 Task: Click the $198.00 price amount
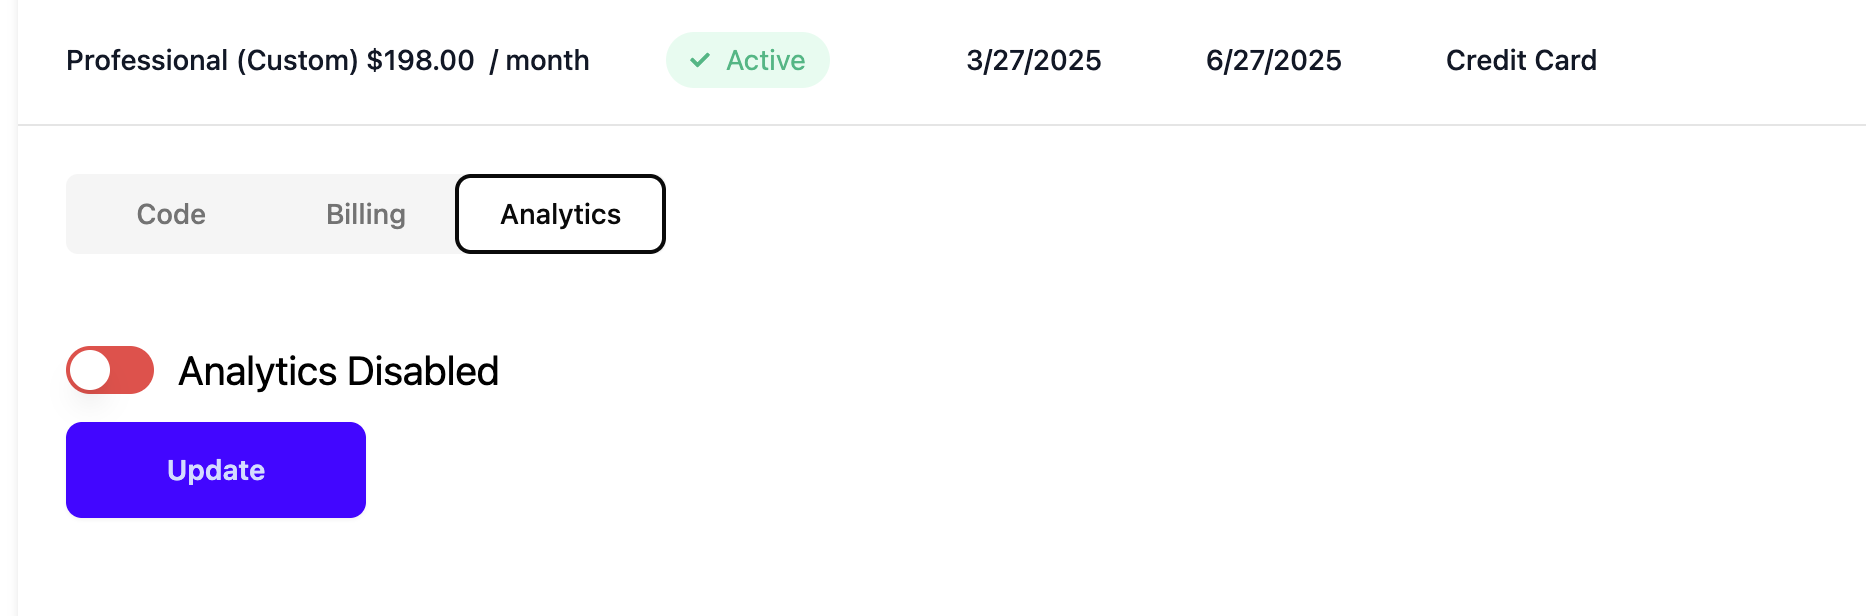(421, 60)
